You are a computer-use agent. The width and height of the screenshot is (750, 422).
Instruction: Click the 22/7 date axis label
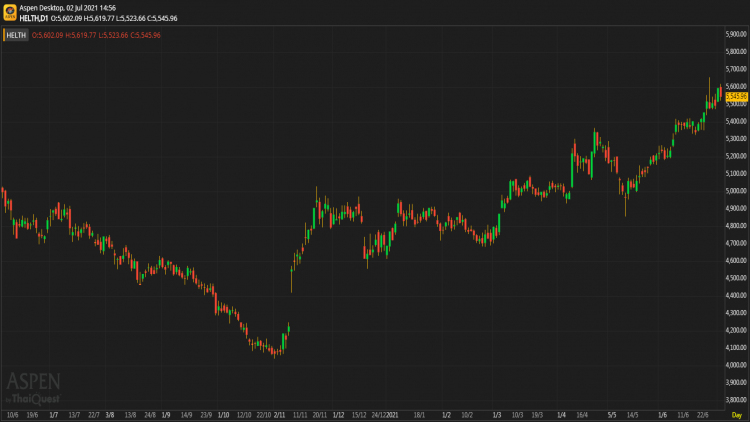(x=94, y=415)
